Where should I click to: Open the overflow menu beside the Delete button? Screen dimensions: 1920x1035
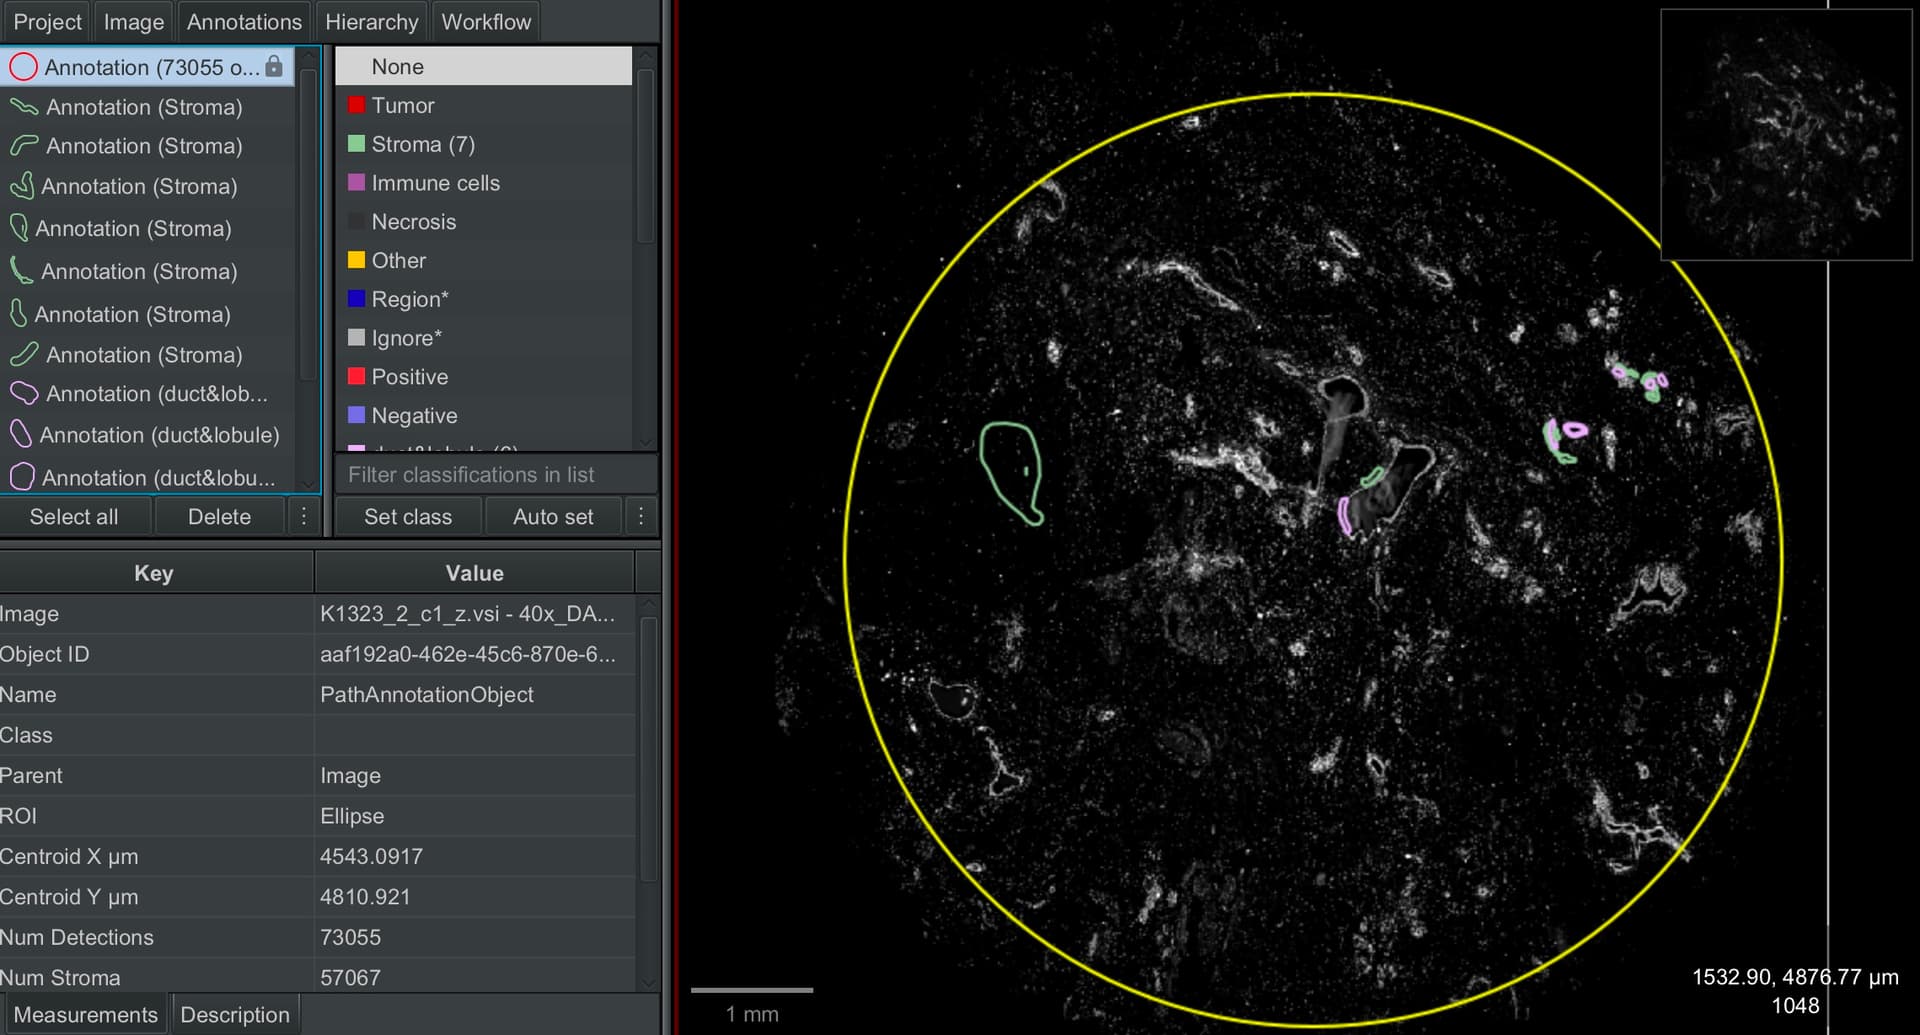point(304,516)
